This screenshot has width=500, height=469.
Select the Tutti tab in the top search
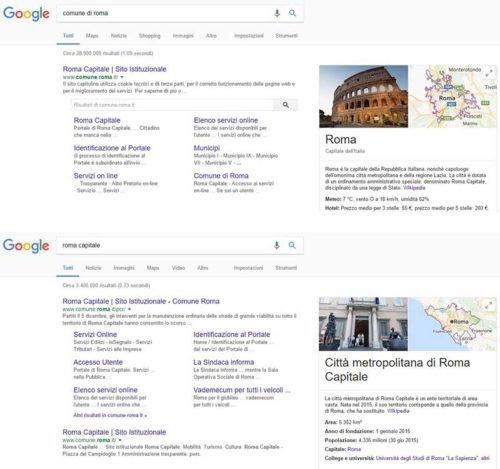[68, 36]
